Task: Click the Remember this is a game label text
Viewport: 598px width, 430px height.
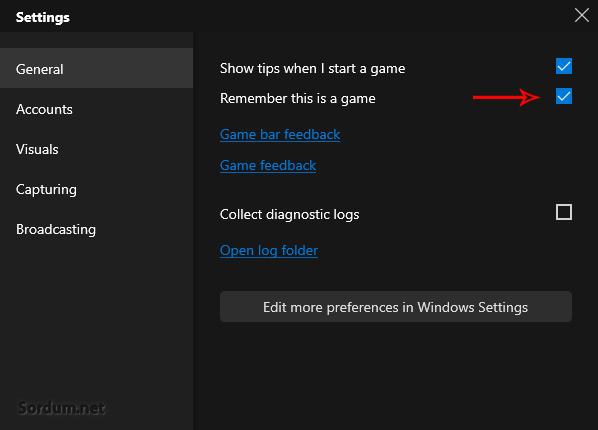Action: (297, 98)
